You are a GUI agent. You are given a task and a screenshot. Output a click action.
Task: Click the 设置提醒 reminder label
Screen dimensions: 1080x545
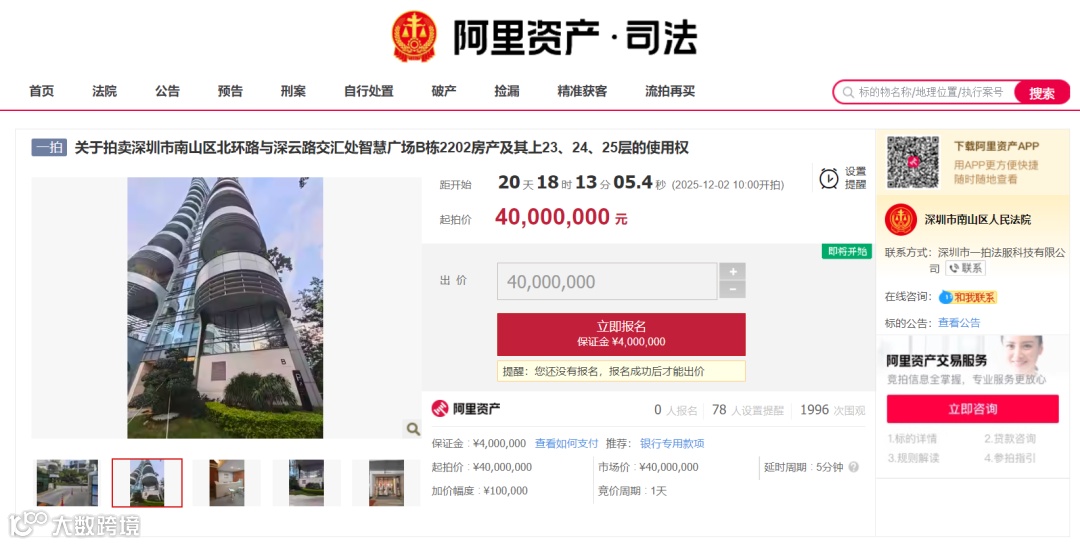tap(855, 178)
